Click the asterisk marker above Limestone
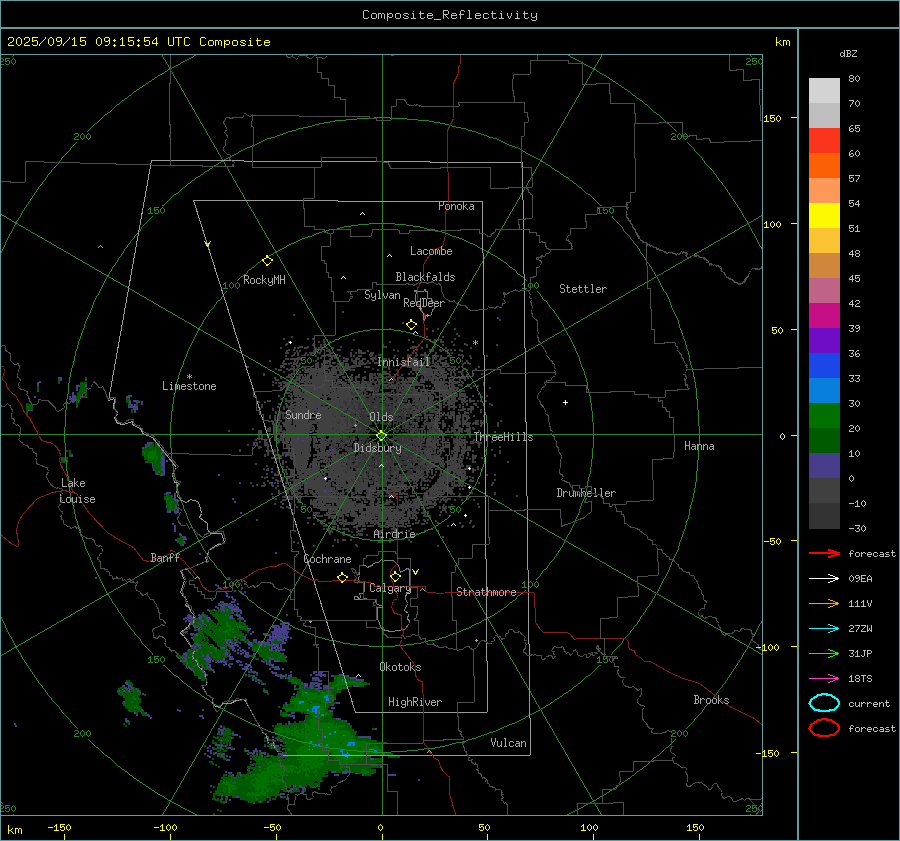The height and width of the screenshot is (841, 900). coord(189,377)
